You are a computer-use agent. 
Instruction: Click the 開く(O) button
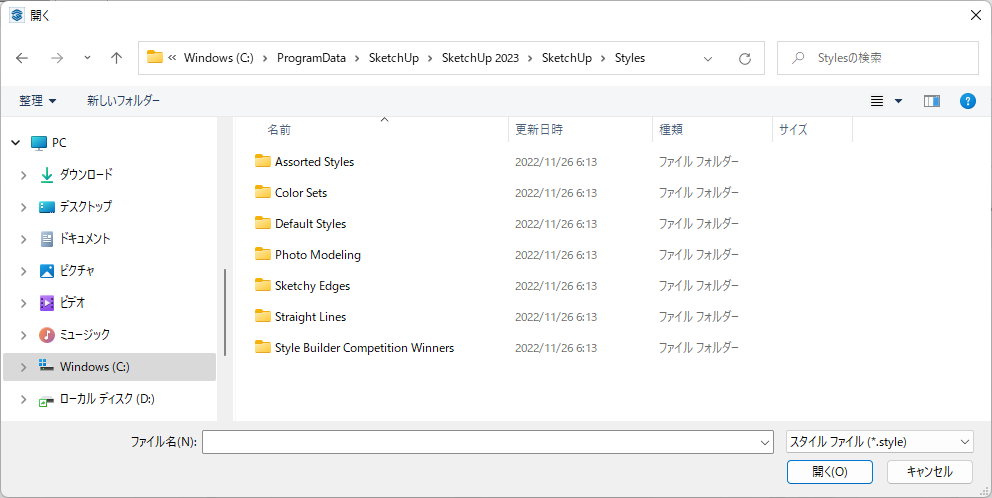[x=829, y=472]
